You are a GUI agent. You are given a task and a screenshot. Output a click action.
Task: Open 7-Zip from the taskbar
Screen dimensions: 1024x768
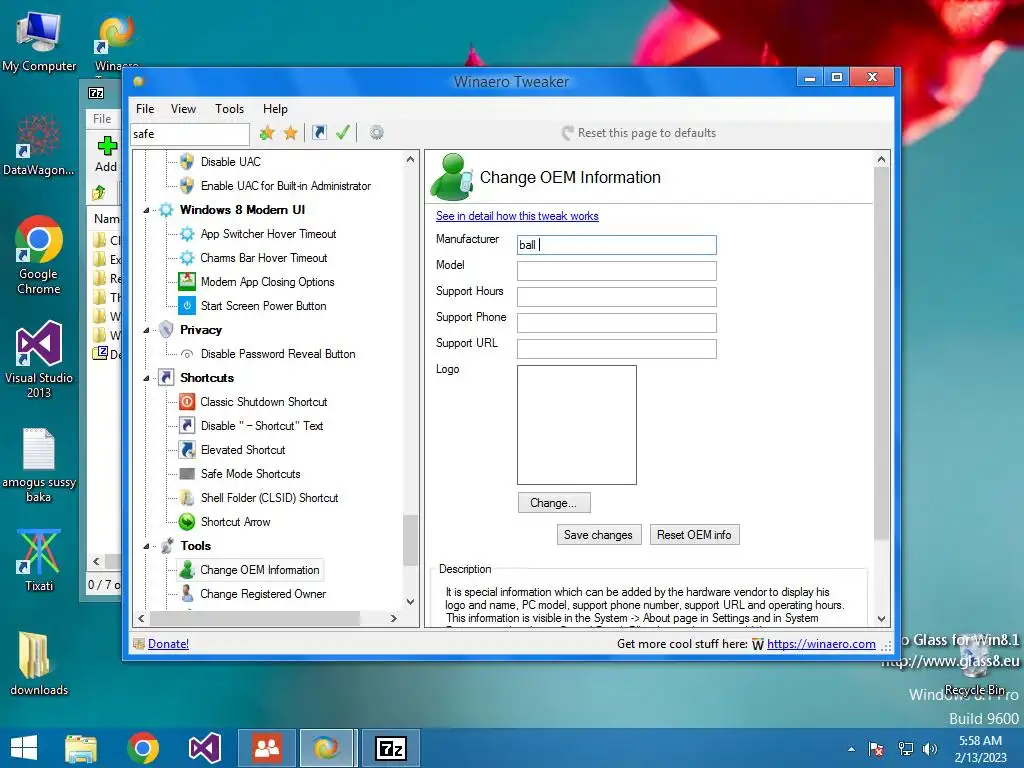pos(391,748)
